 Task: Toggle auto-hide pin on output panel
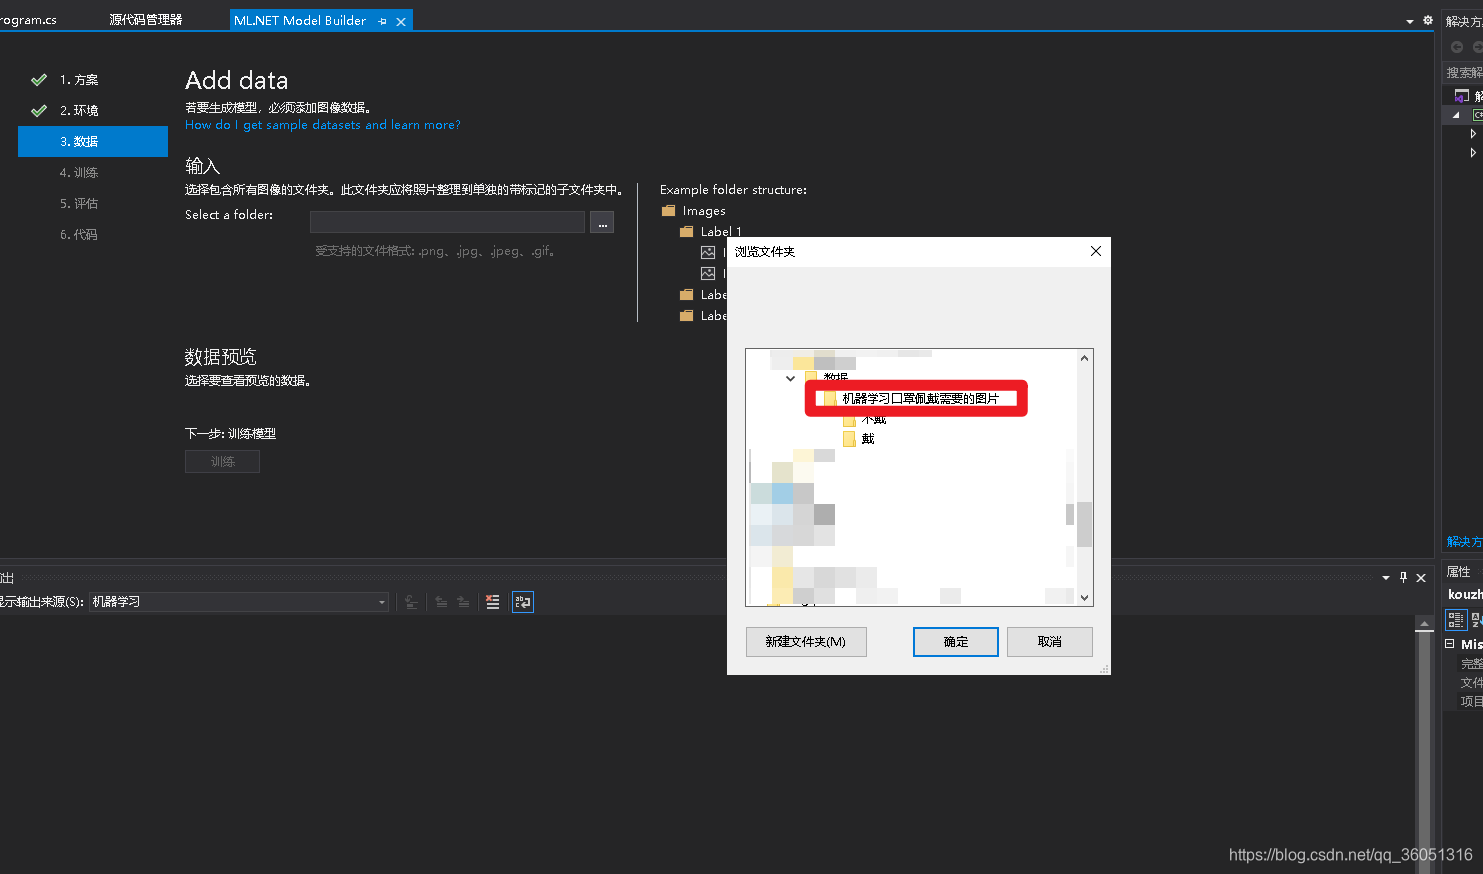[1403, 578]
